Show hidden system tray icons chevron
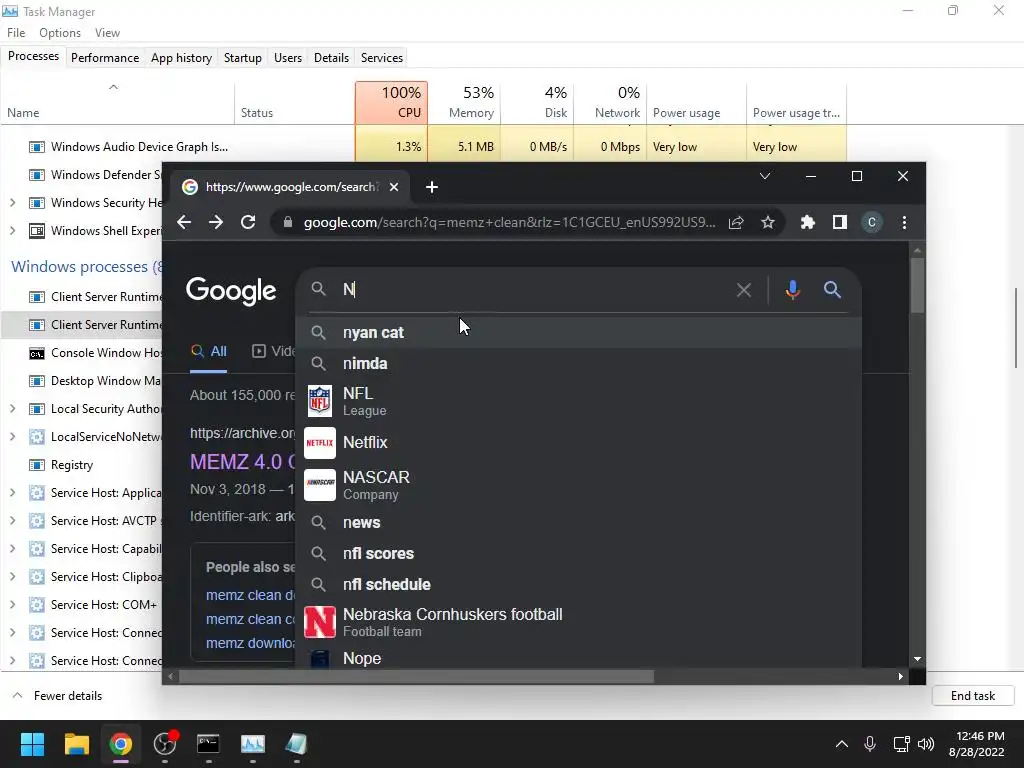 tap(842, 744)
